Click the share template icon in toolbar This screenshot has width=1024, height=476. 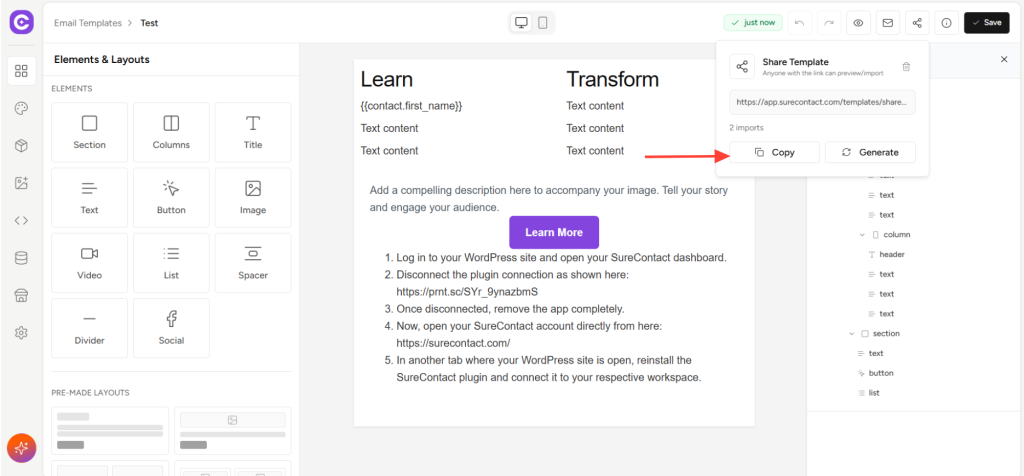[x=917, y=22]
